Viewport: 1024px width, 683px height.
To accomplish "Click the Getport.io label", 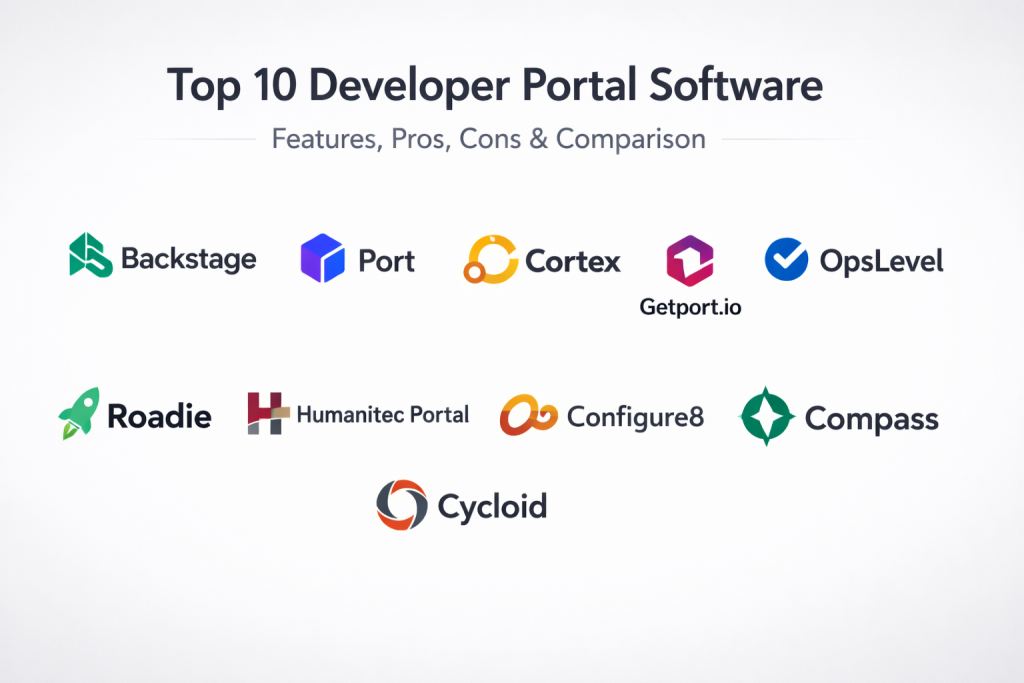I will pos(690,307).
